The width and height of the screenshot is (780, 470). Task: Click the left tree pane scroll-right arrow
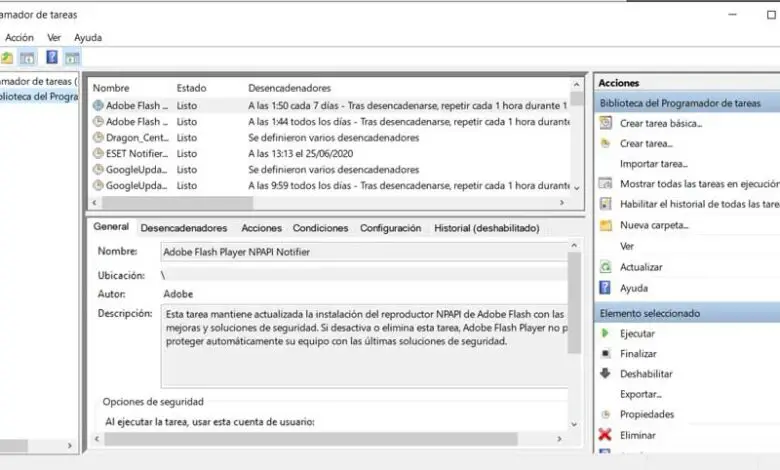[x=70, y=446]
